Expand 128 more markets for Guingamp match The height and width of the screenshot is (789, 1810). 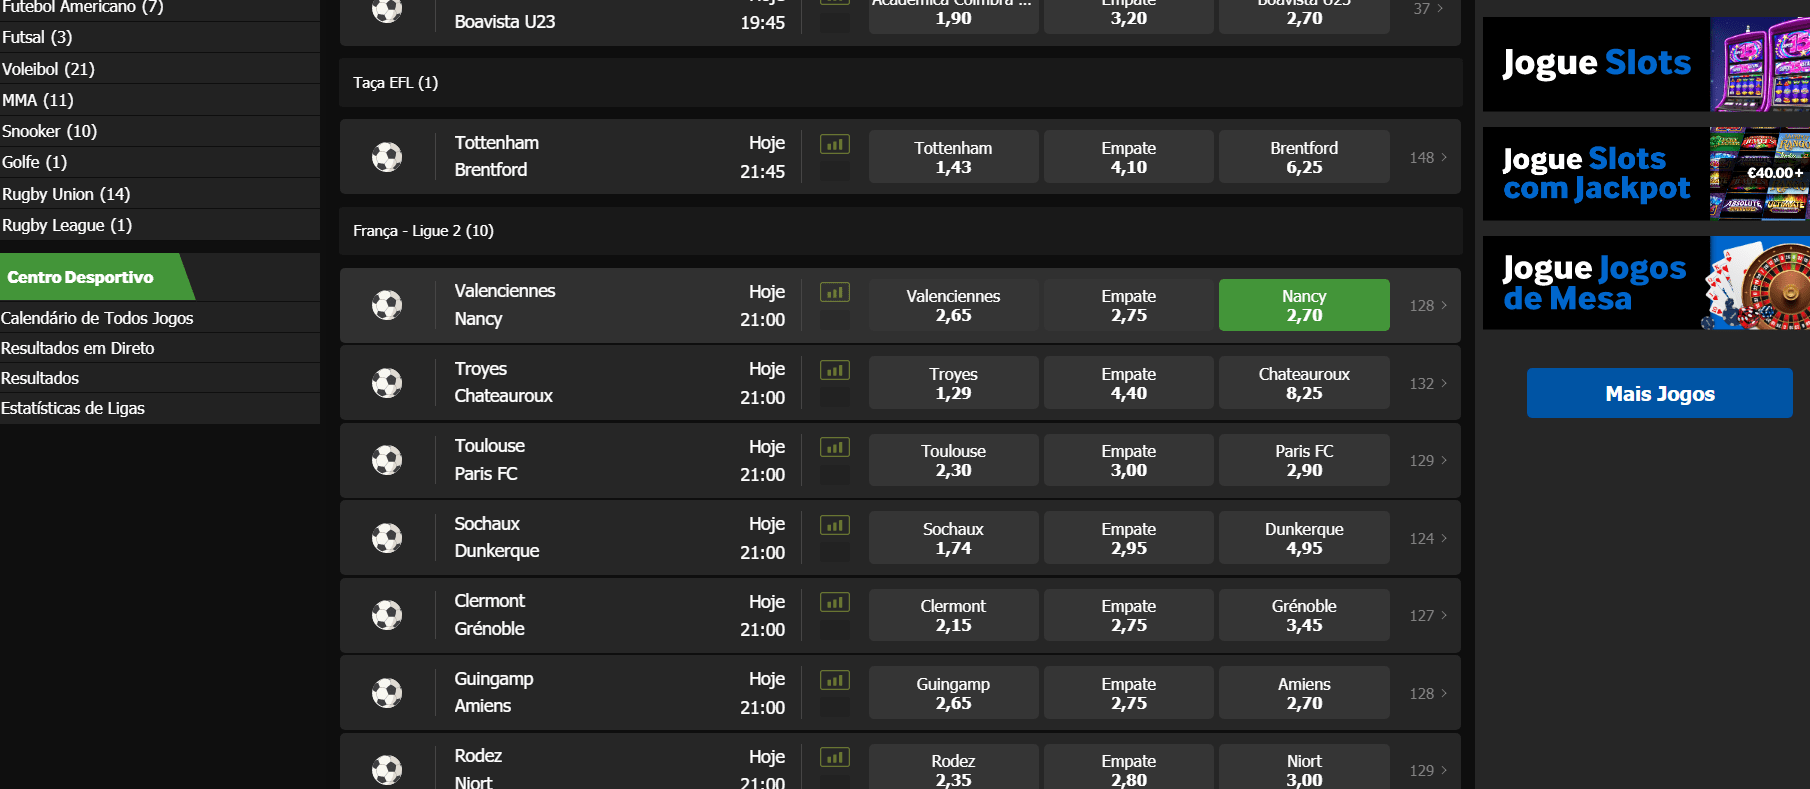click(1428, 693)
